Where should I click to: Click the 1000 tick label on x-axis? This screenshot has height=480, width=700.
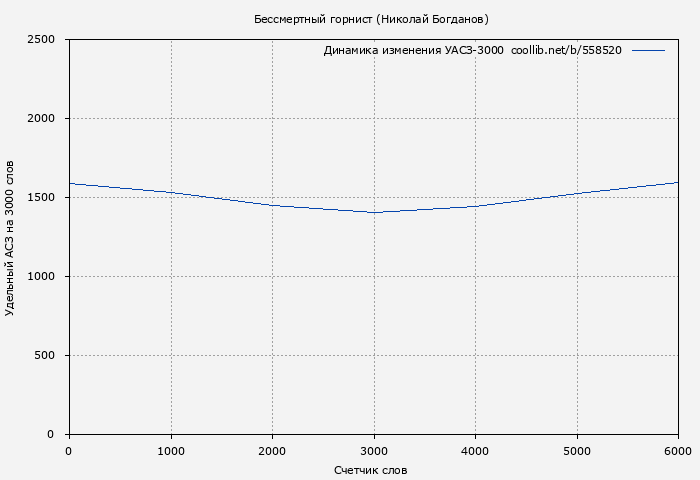[171, 452]
